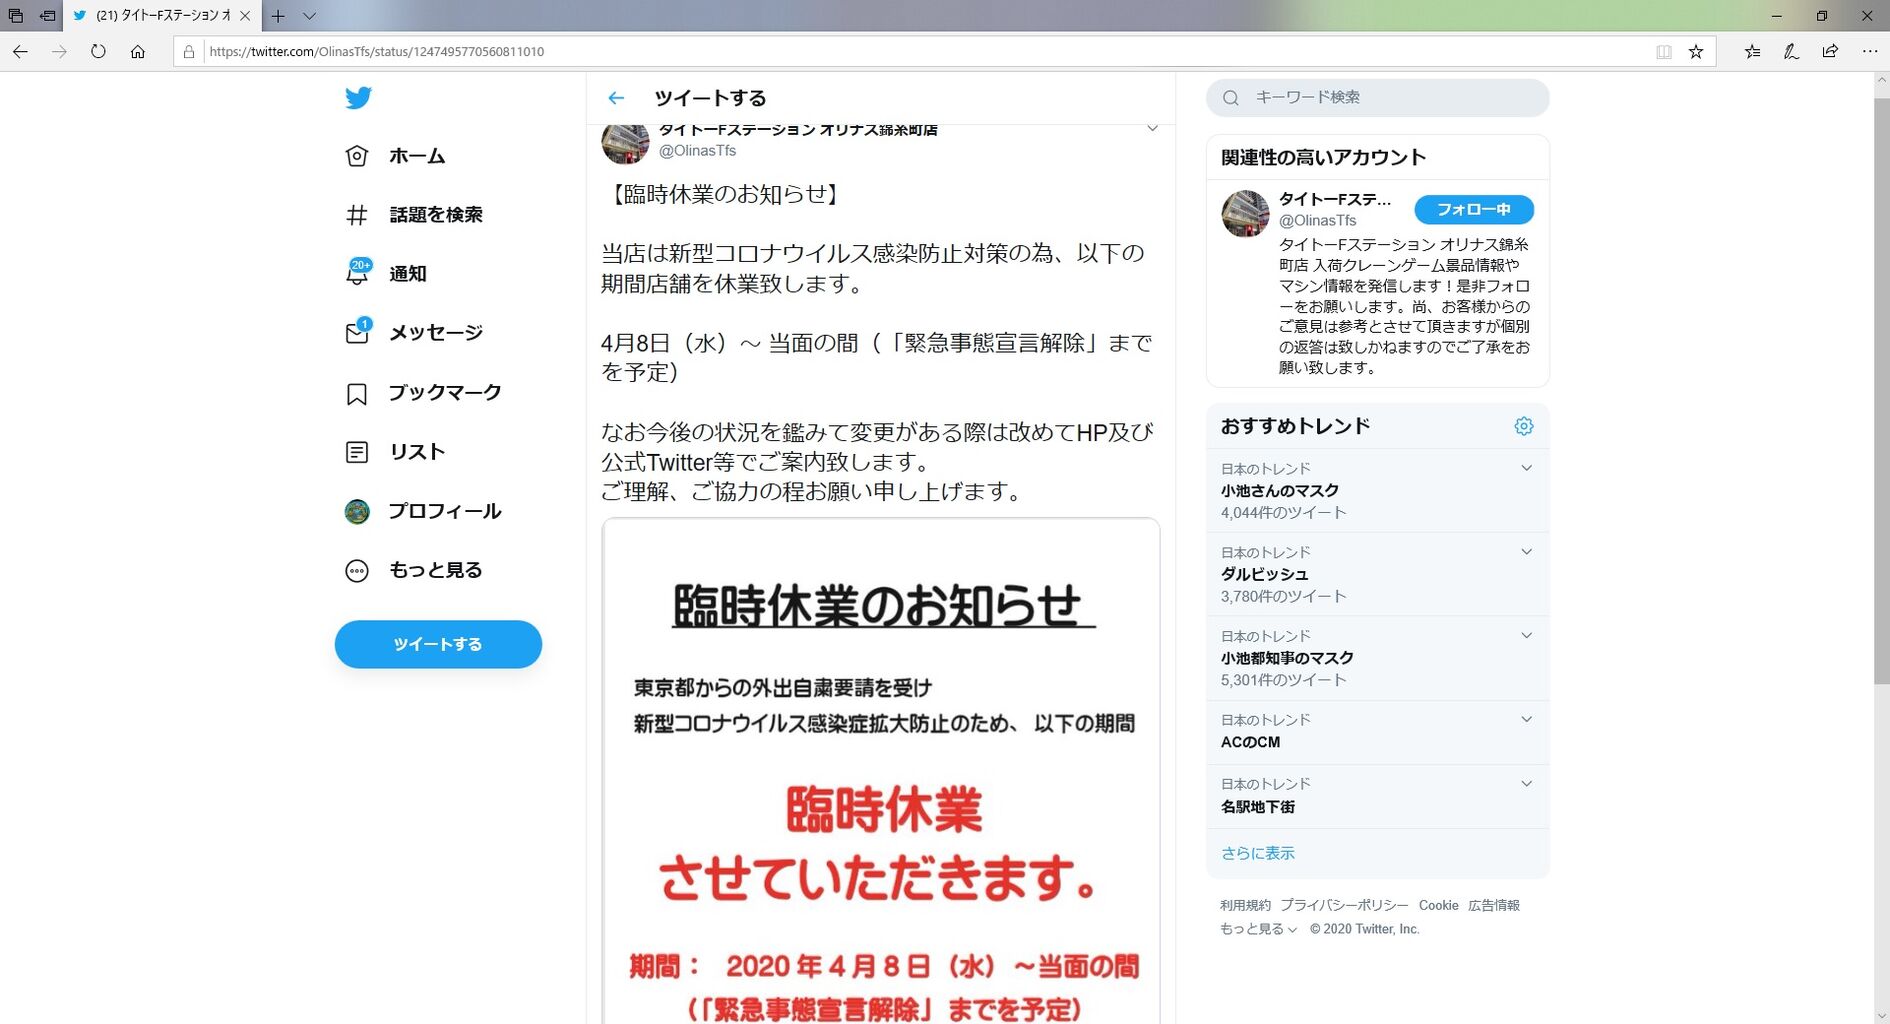Open Cookie footer link

click(1438, 905)
